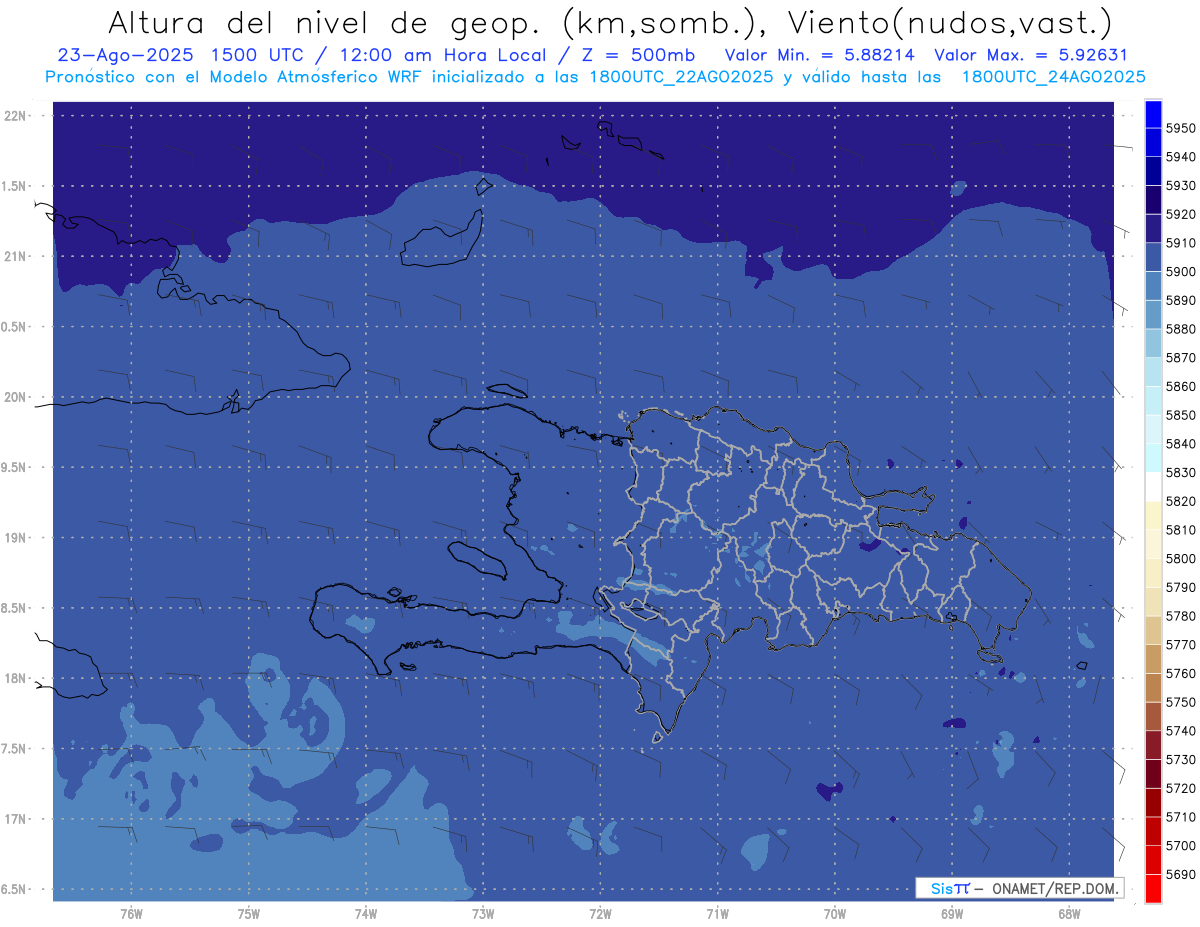Click the 5920 colorbar label
1200x927 pixels.
pos(1180,215)
